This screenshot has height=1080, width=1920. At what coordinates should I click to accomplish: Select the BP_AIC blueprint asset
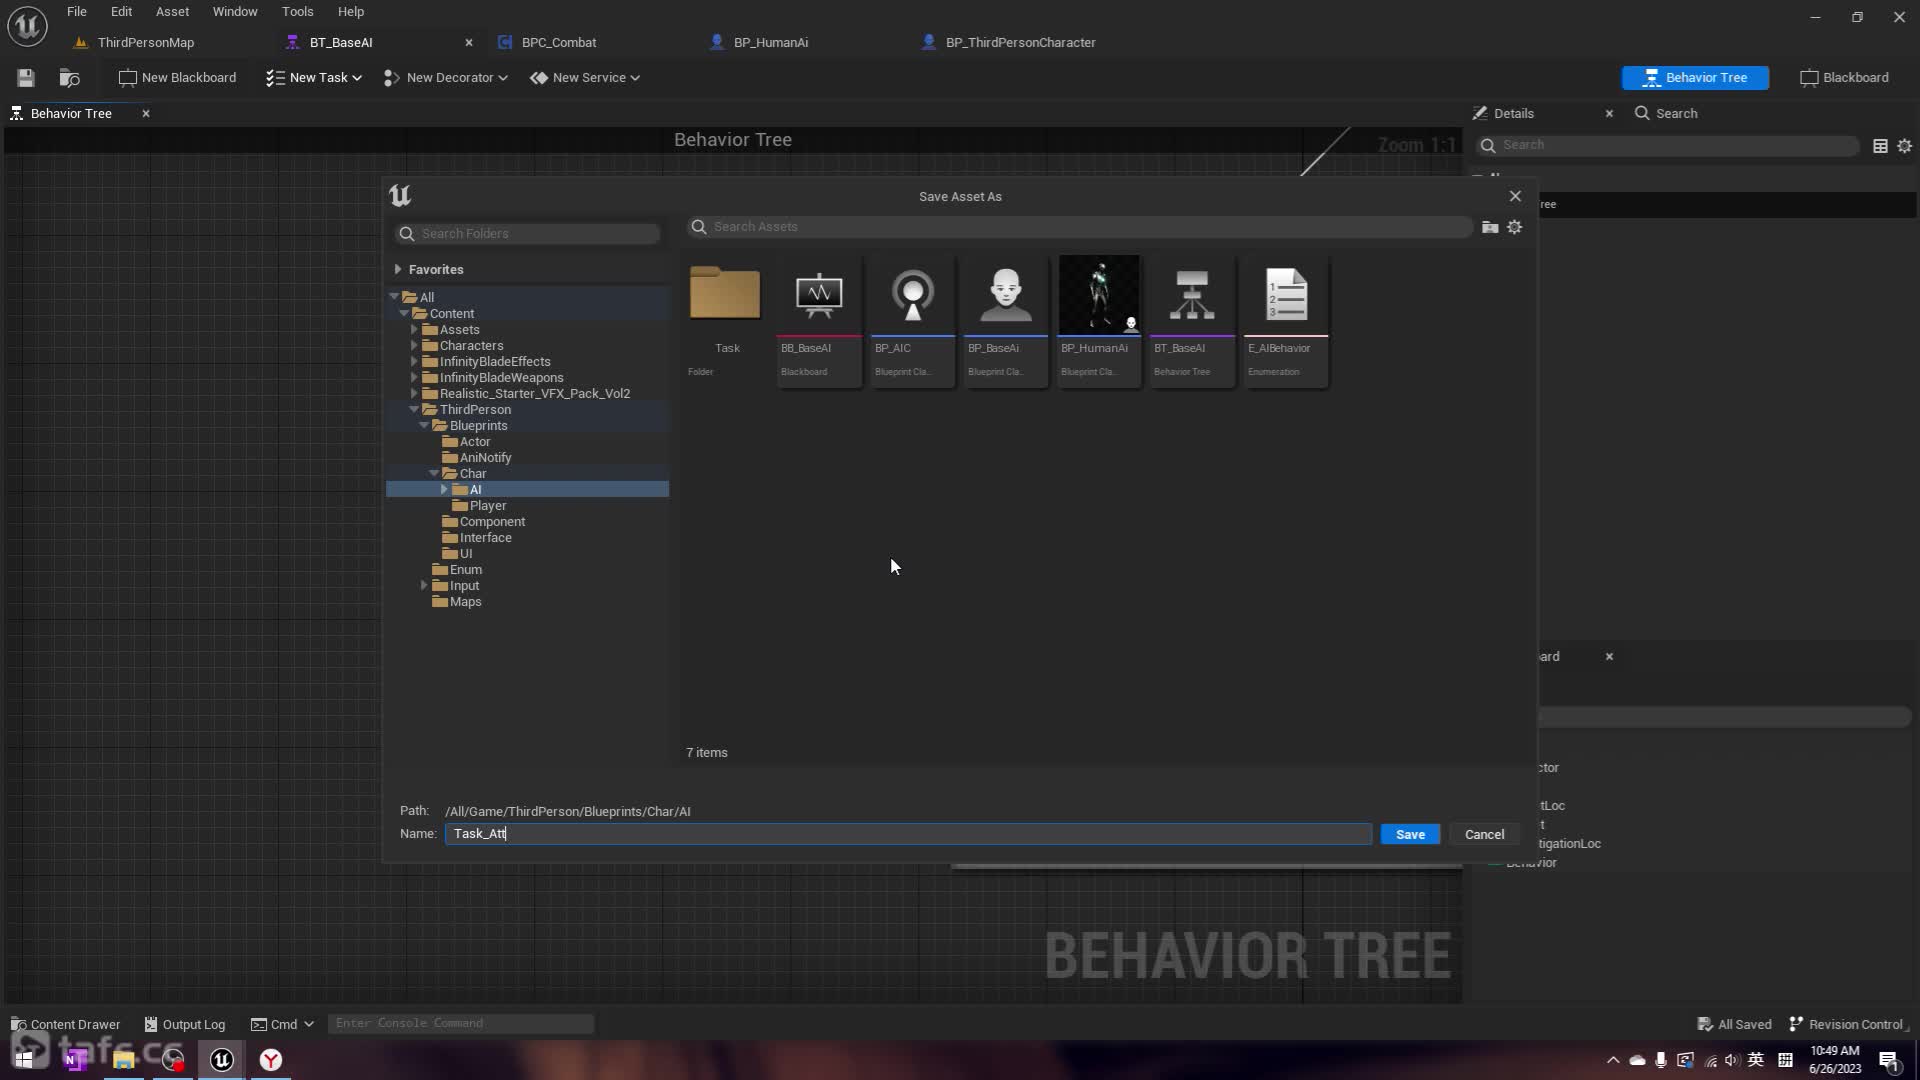pos(912,295)
